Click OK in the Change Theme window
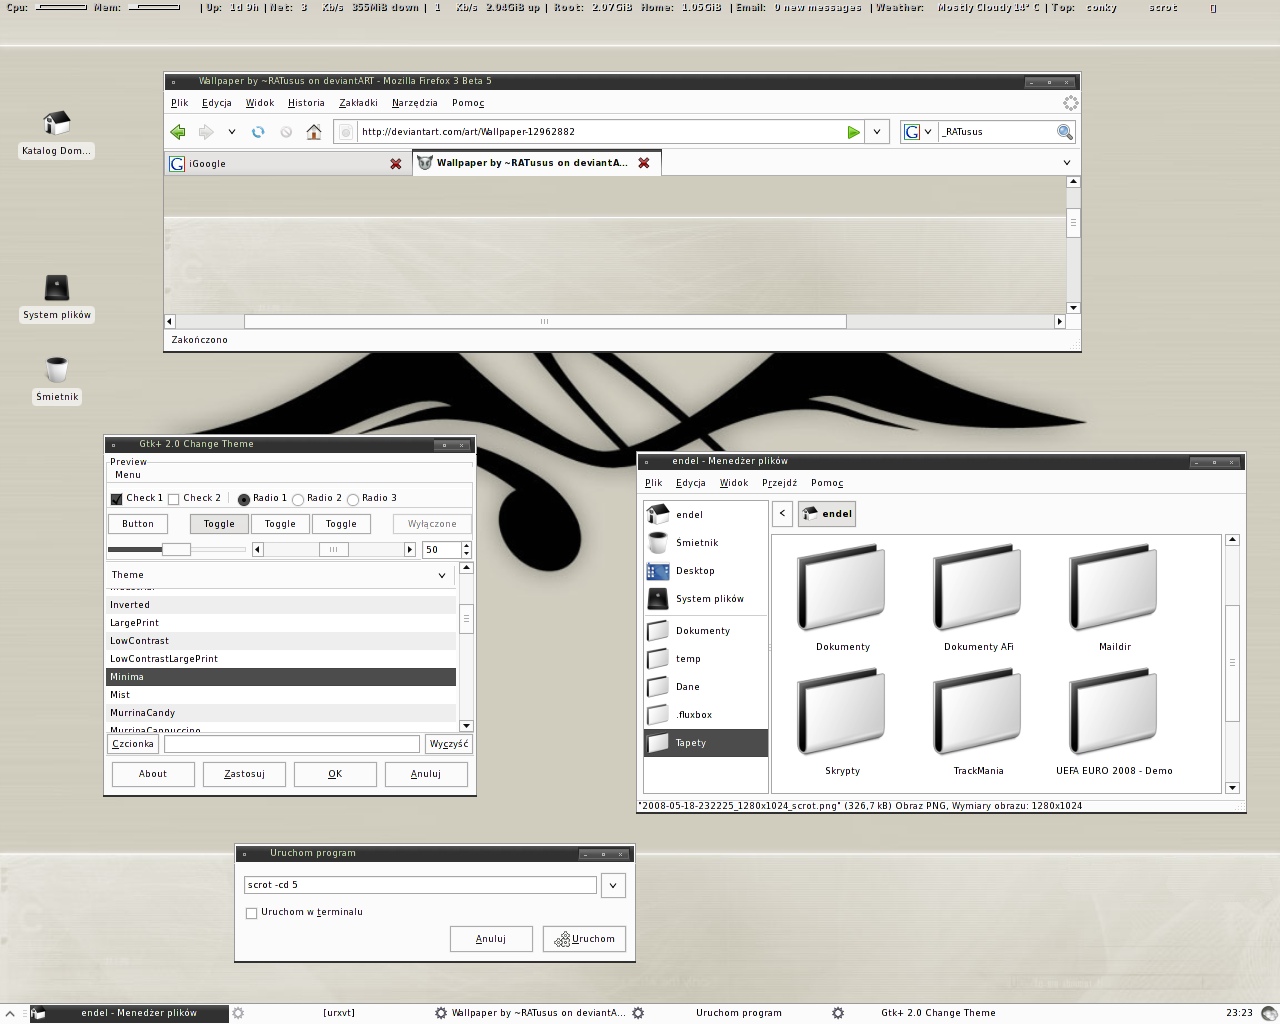This screenshot has height=1024, width=1280. tap(335, 774)
